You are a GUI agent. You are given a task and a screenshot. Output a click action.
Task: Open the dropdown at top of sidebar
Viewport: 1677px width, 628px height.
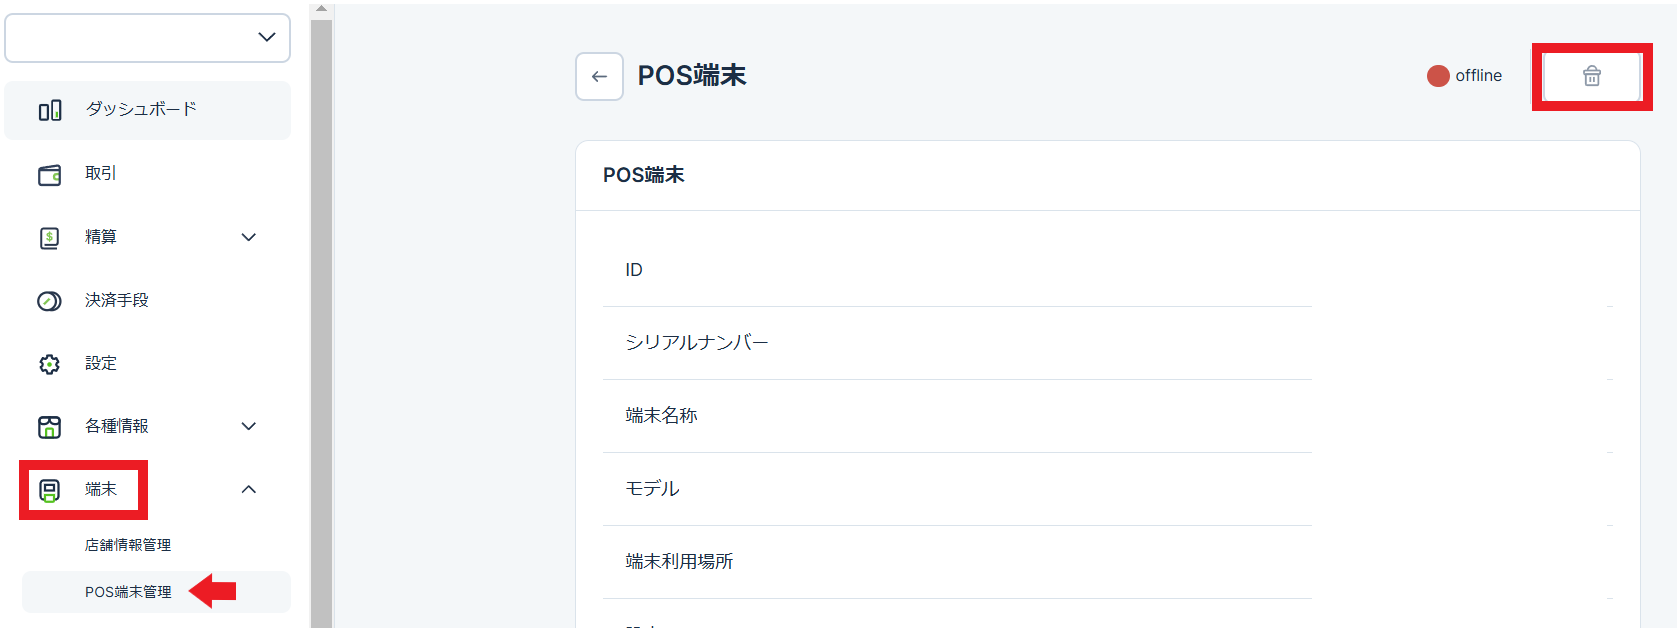point(148,38)
